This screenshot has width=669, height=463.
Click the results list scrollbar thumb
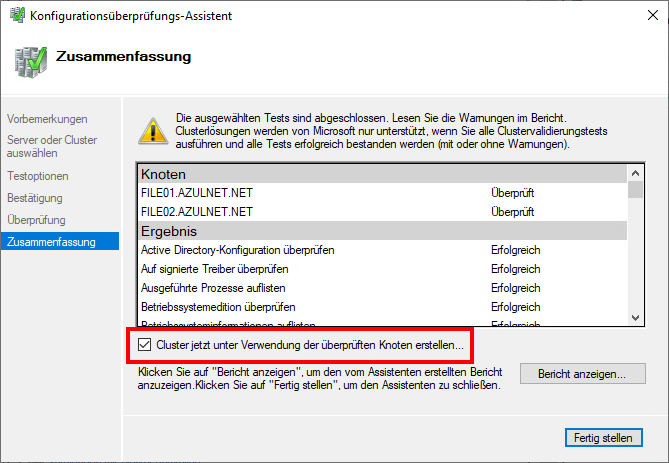[635, 189]
